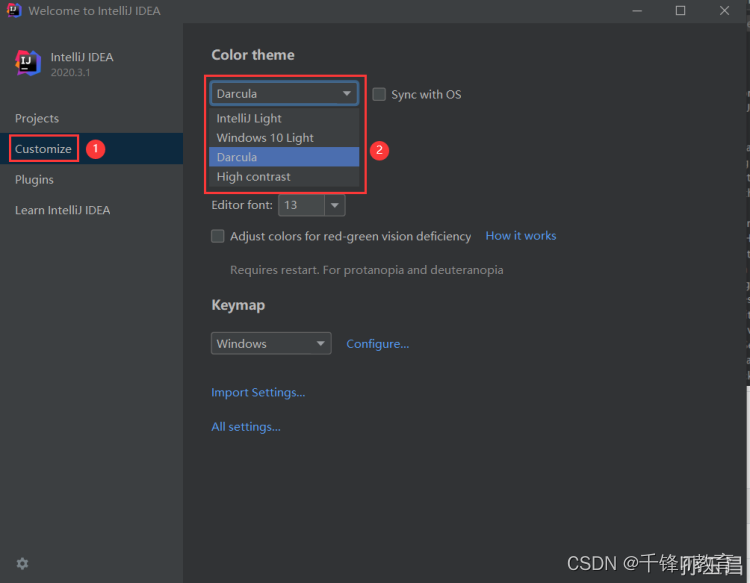Open keymap Configure... link

[x=377, y=344]
